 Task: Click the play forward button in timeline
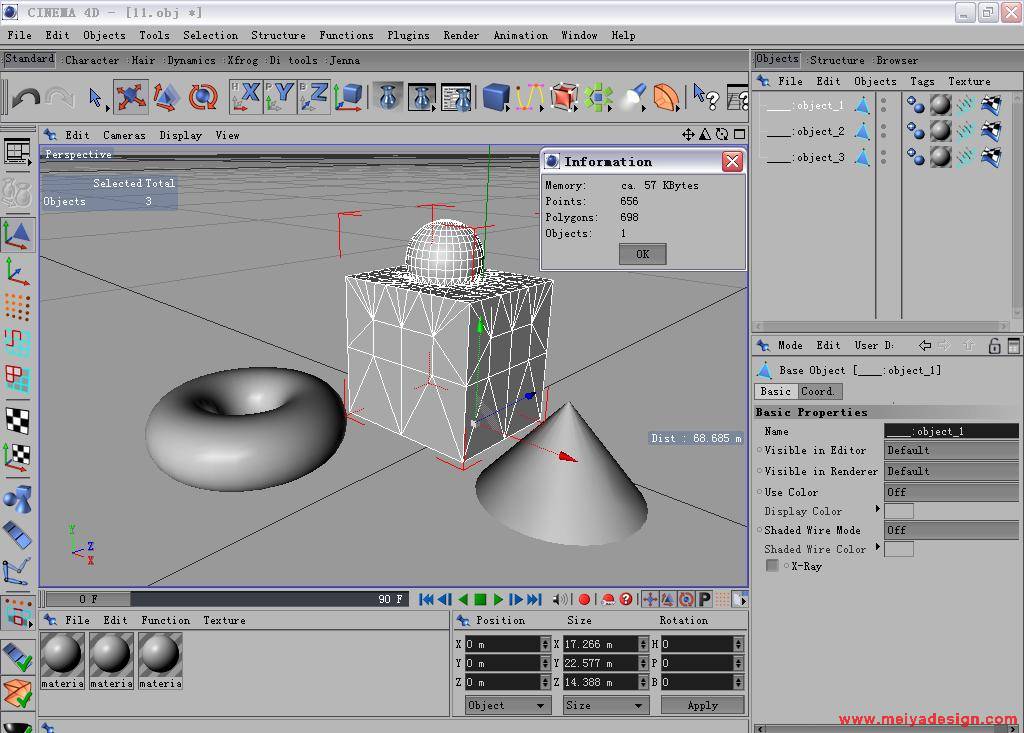498,599
